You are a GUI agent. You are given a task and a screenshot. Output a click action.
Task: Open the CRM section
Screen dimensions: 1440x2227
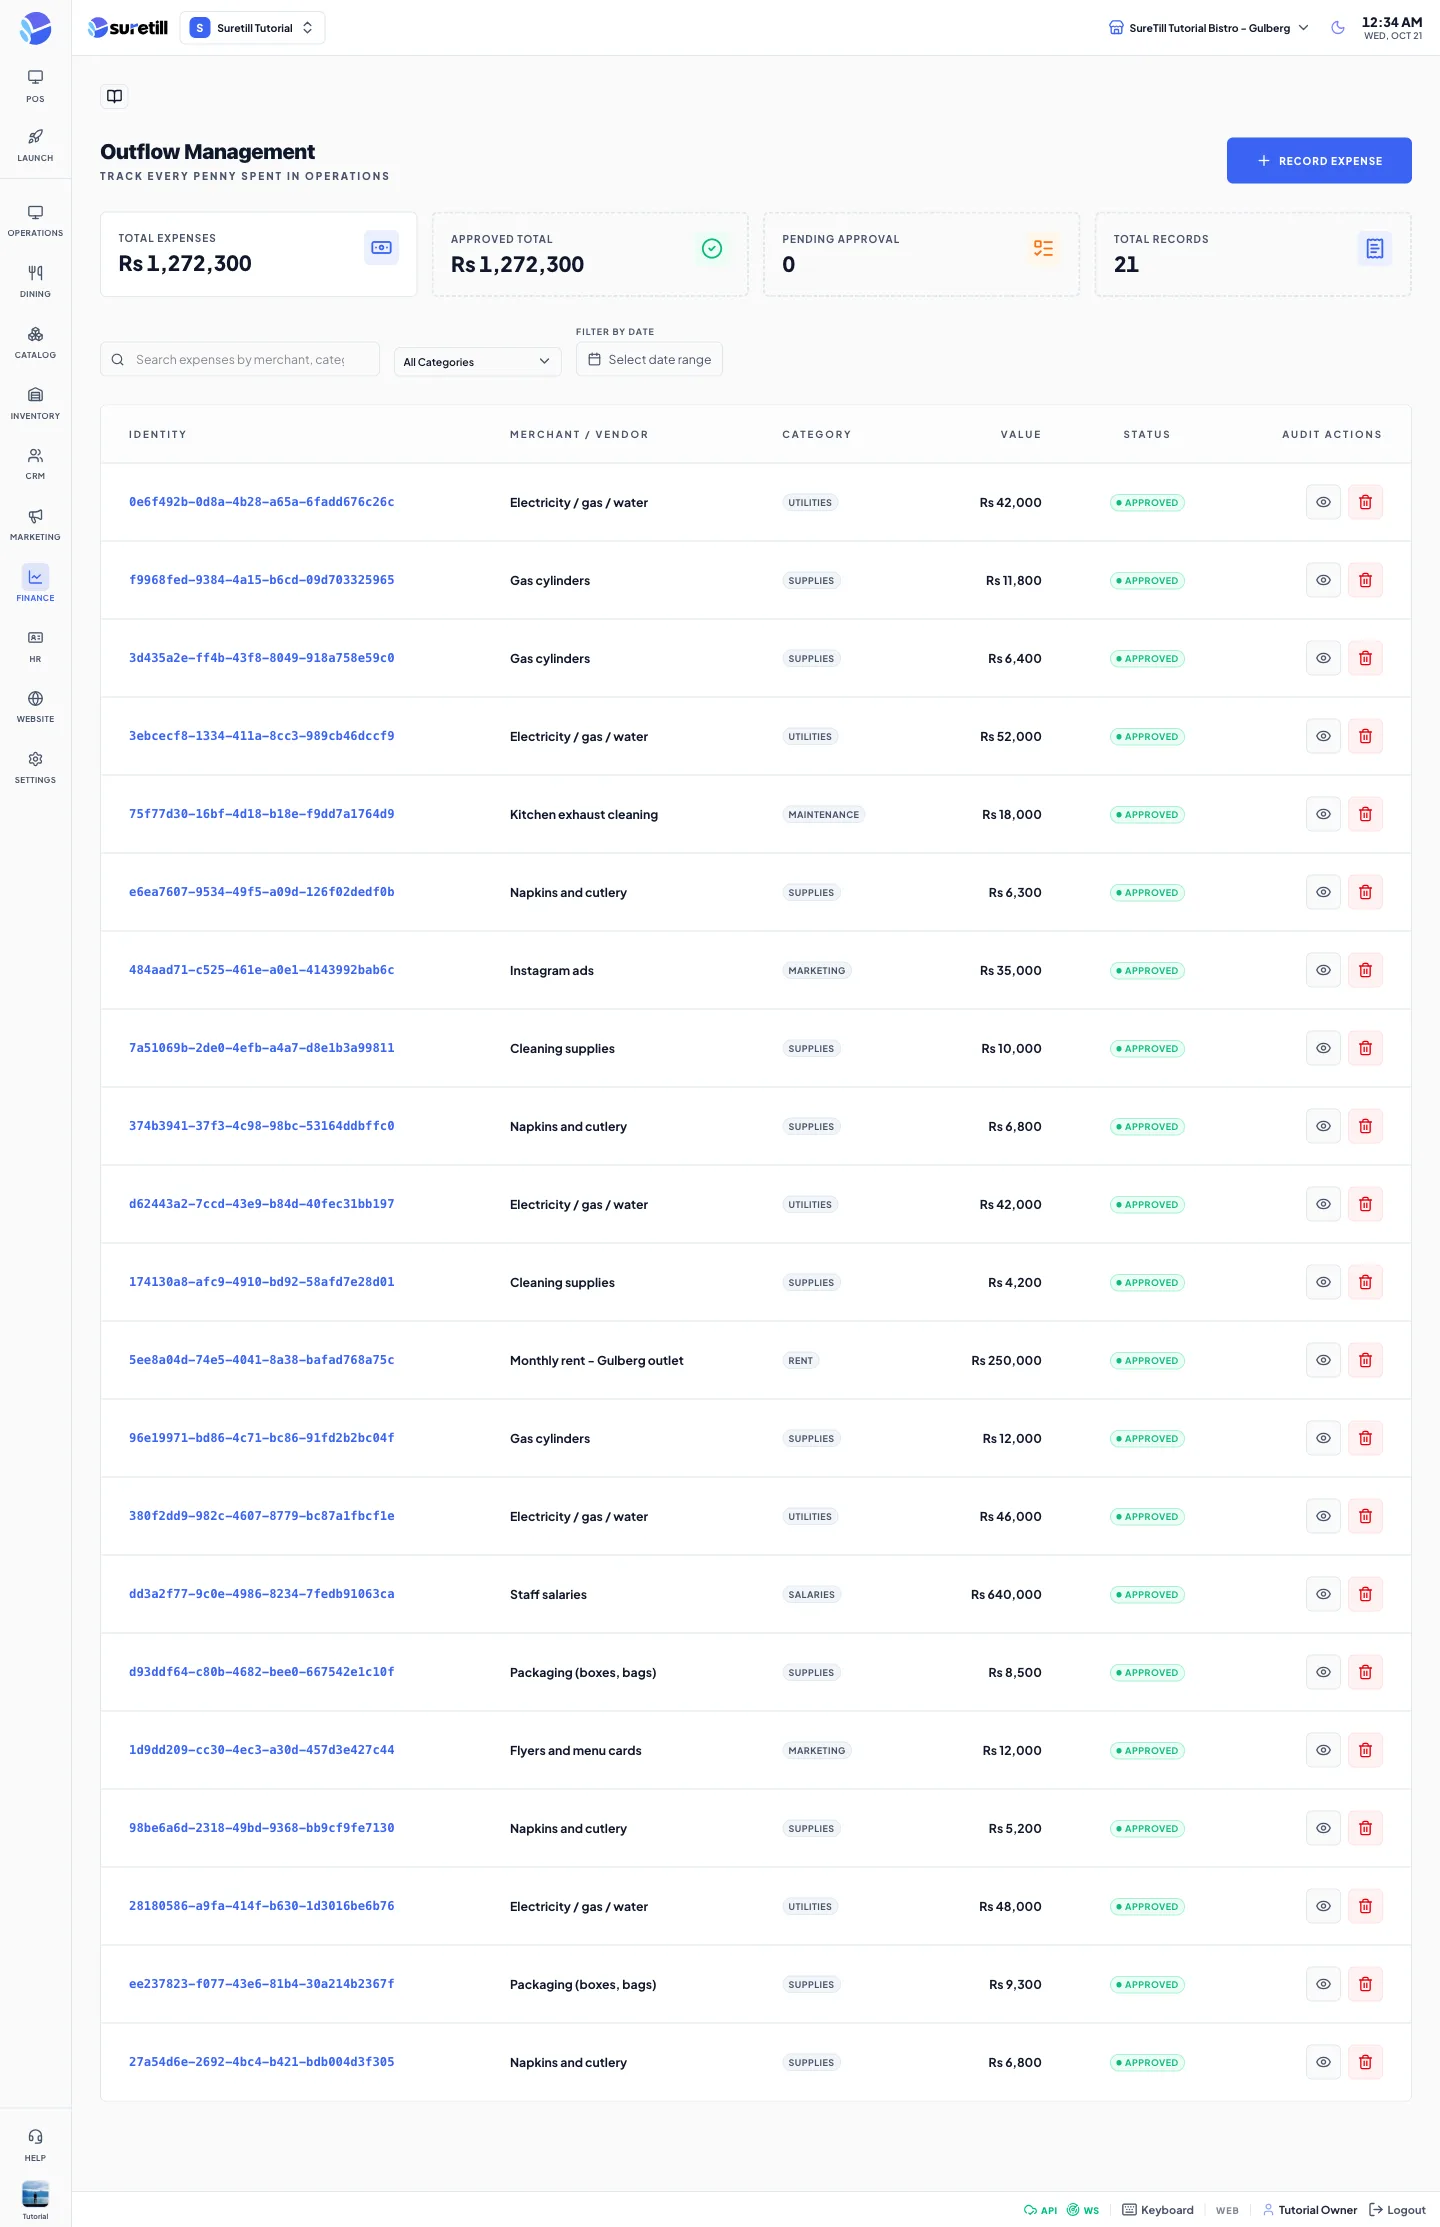(35, 464)
